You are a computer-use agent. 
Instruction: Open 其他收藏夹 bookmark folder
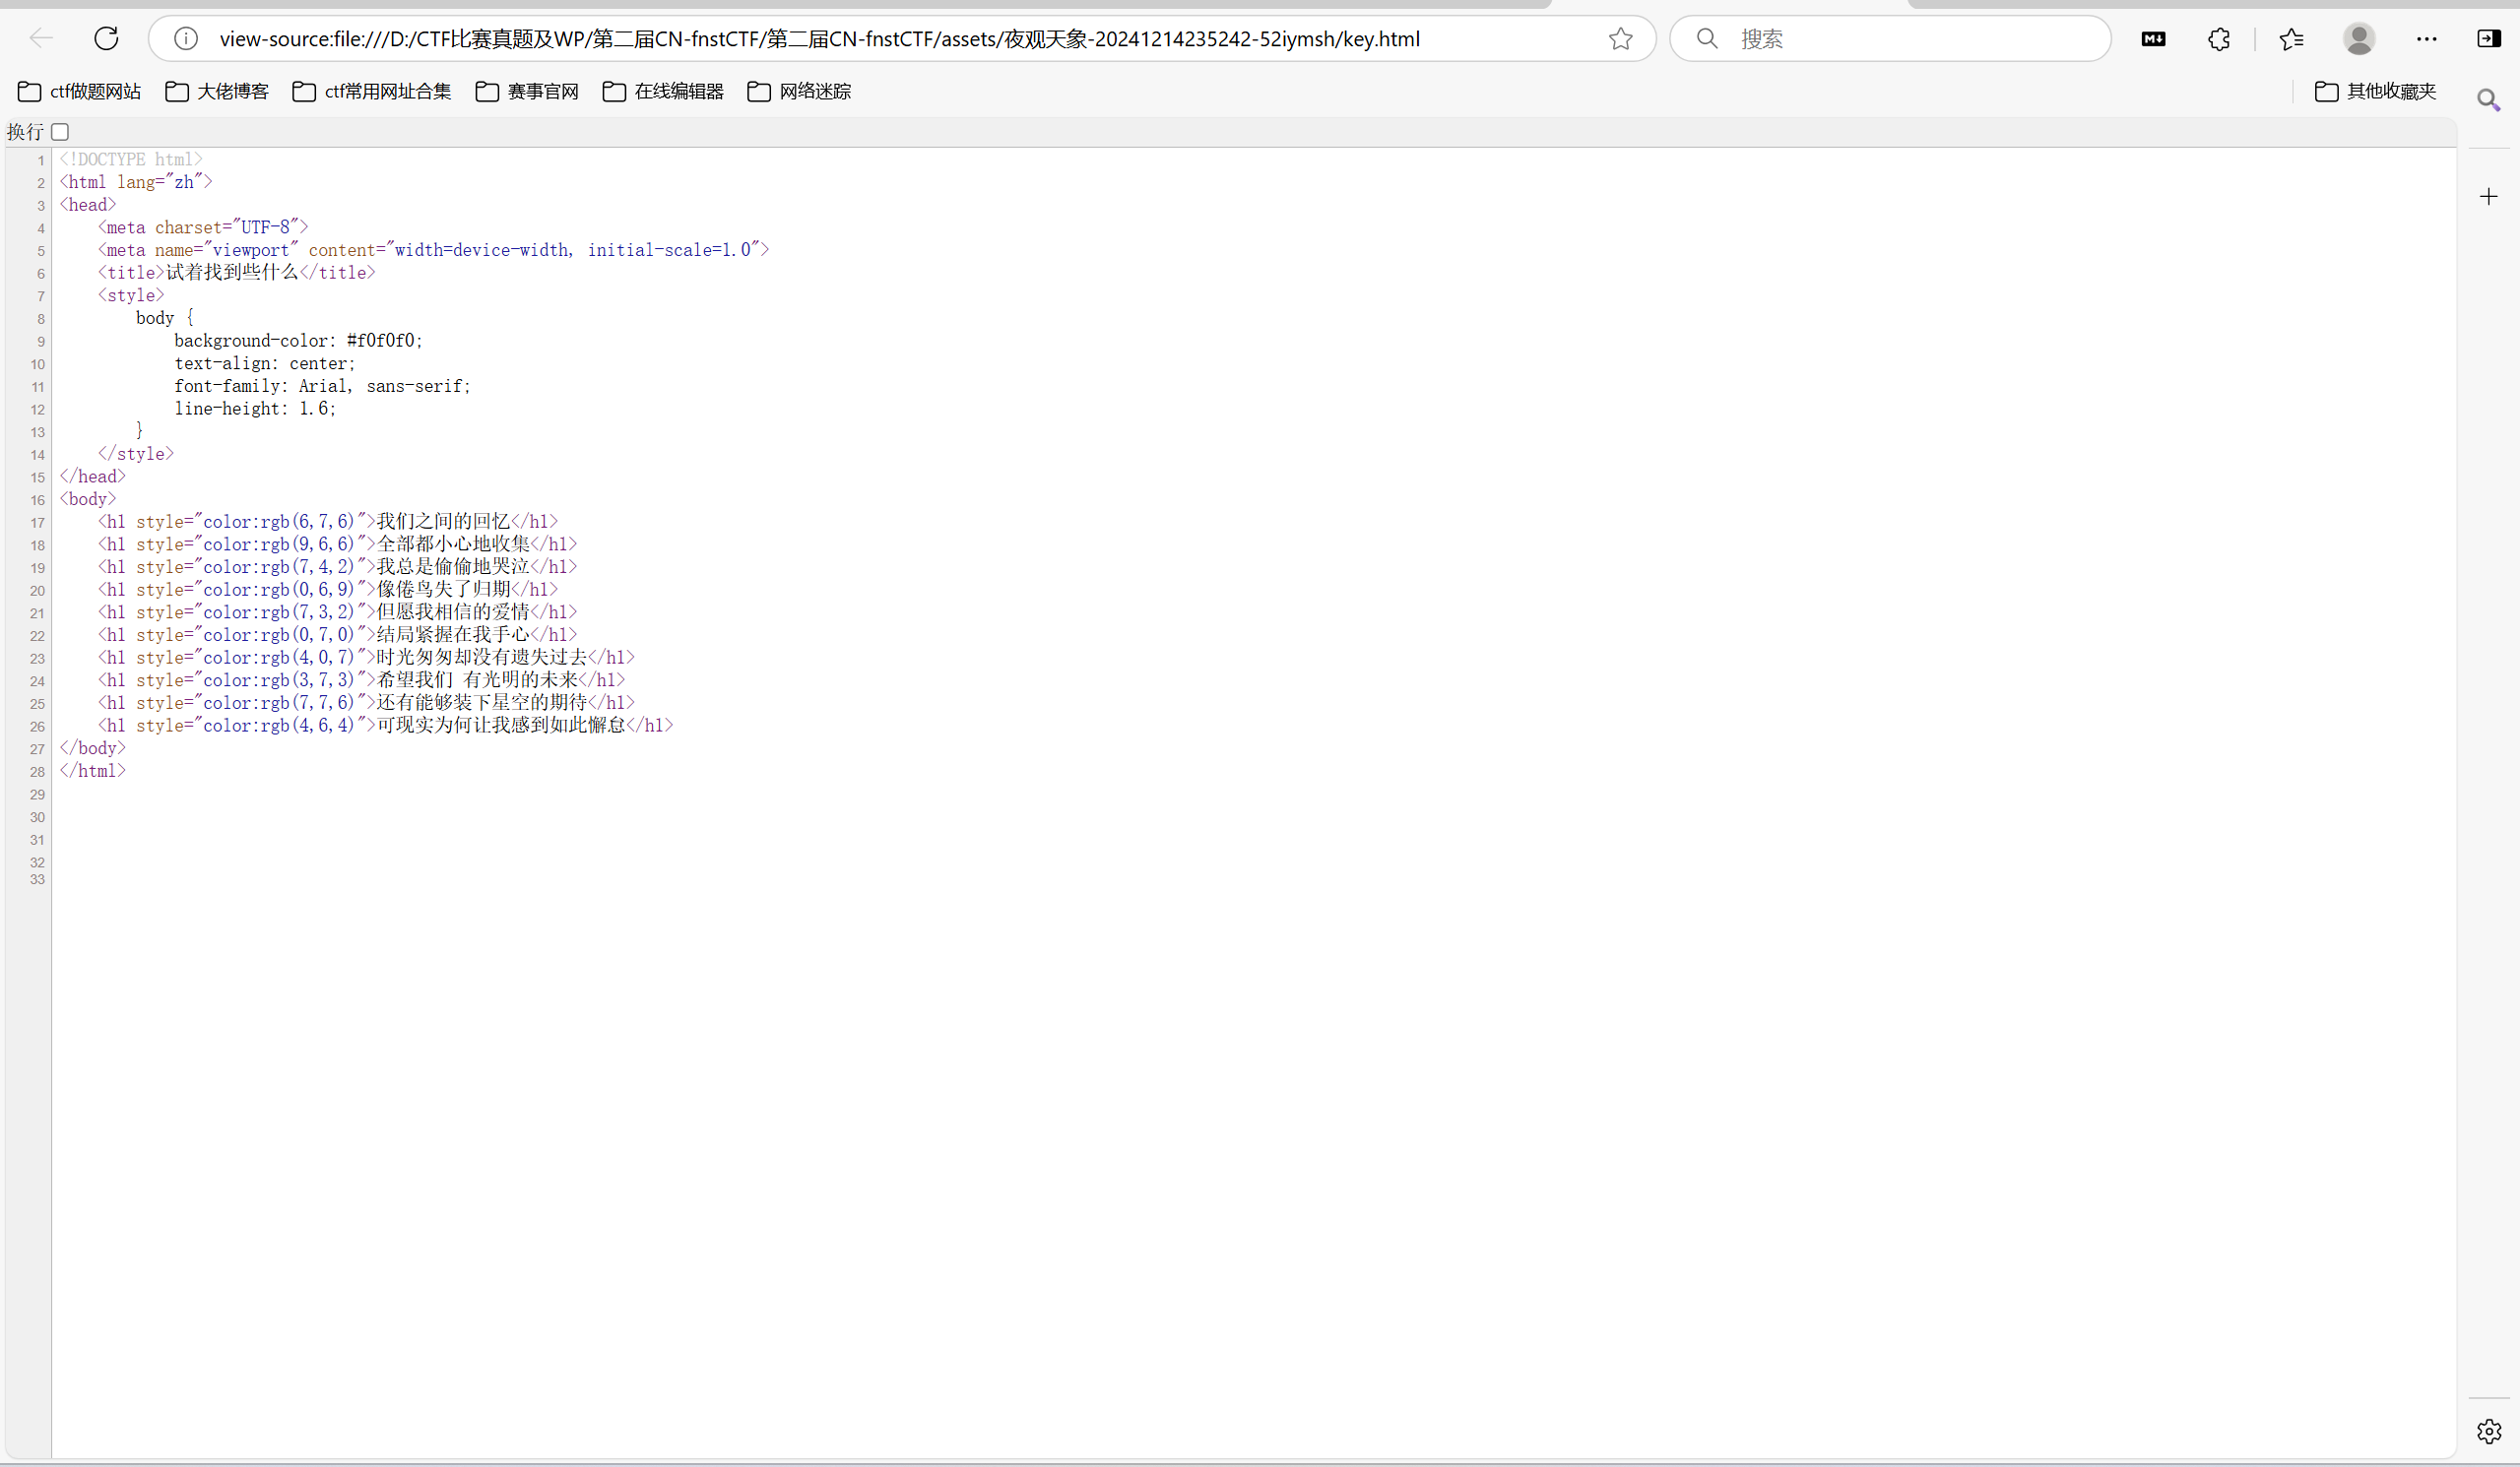[x=2376, y=92]
